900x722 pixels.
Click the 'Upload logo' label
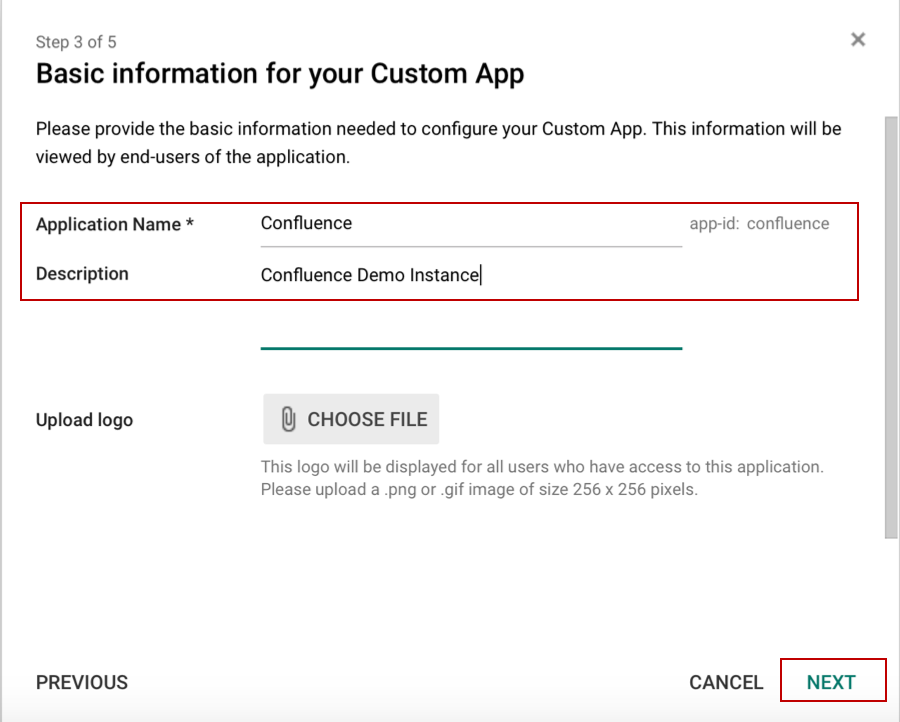pyautogui.click(x=84, y=420)
